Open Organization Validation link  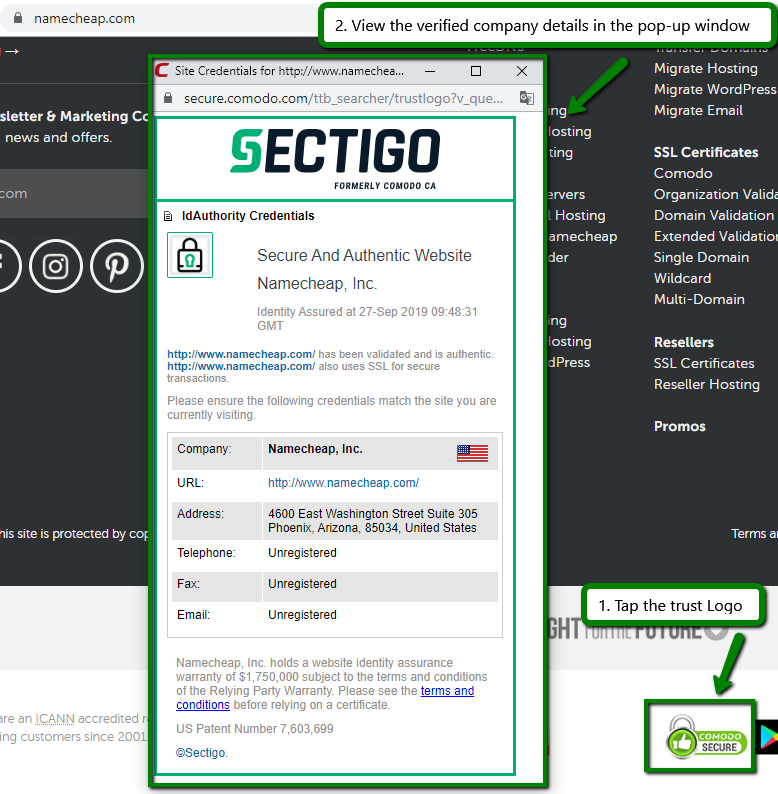(715, 194)
